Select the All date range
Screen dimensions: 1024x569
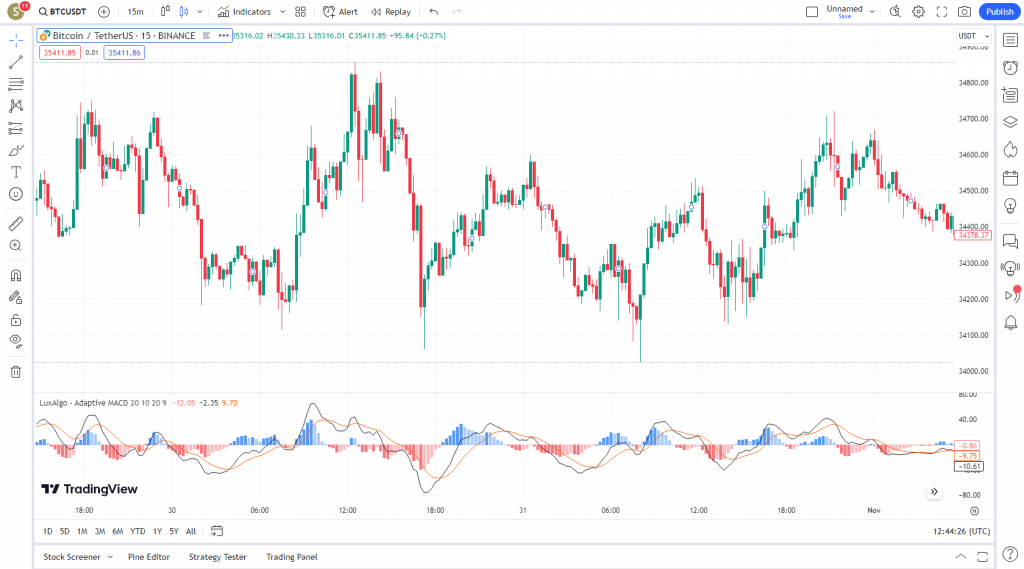point(191,531)
